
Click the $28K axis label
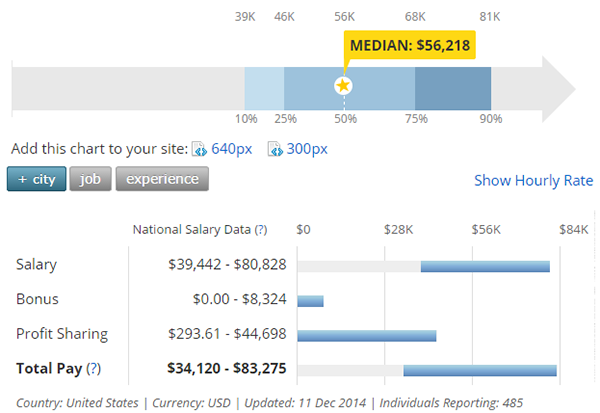399,230
